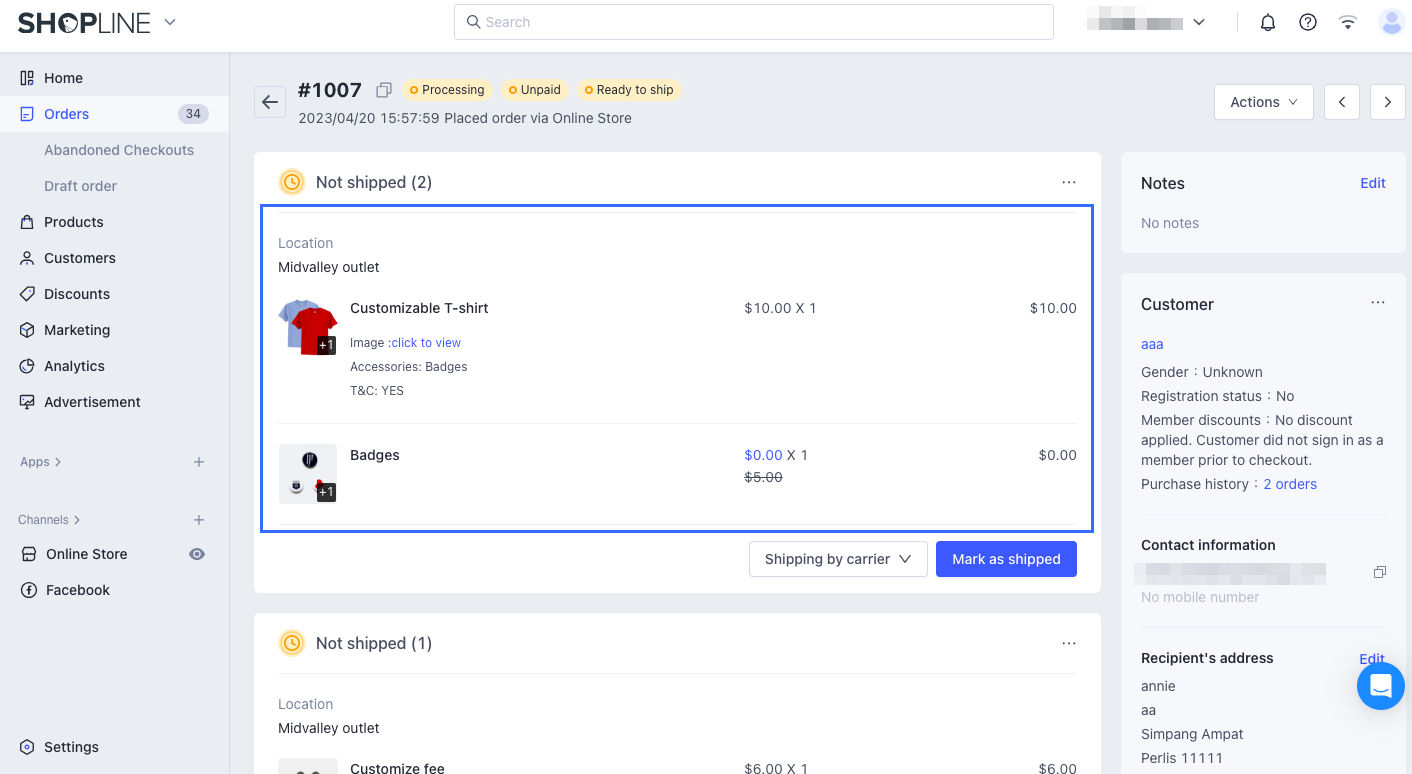Toggle Online Store visibility with the eye icon
Viewport: 1412px width, 774px height.
click(197, 553)
